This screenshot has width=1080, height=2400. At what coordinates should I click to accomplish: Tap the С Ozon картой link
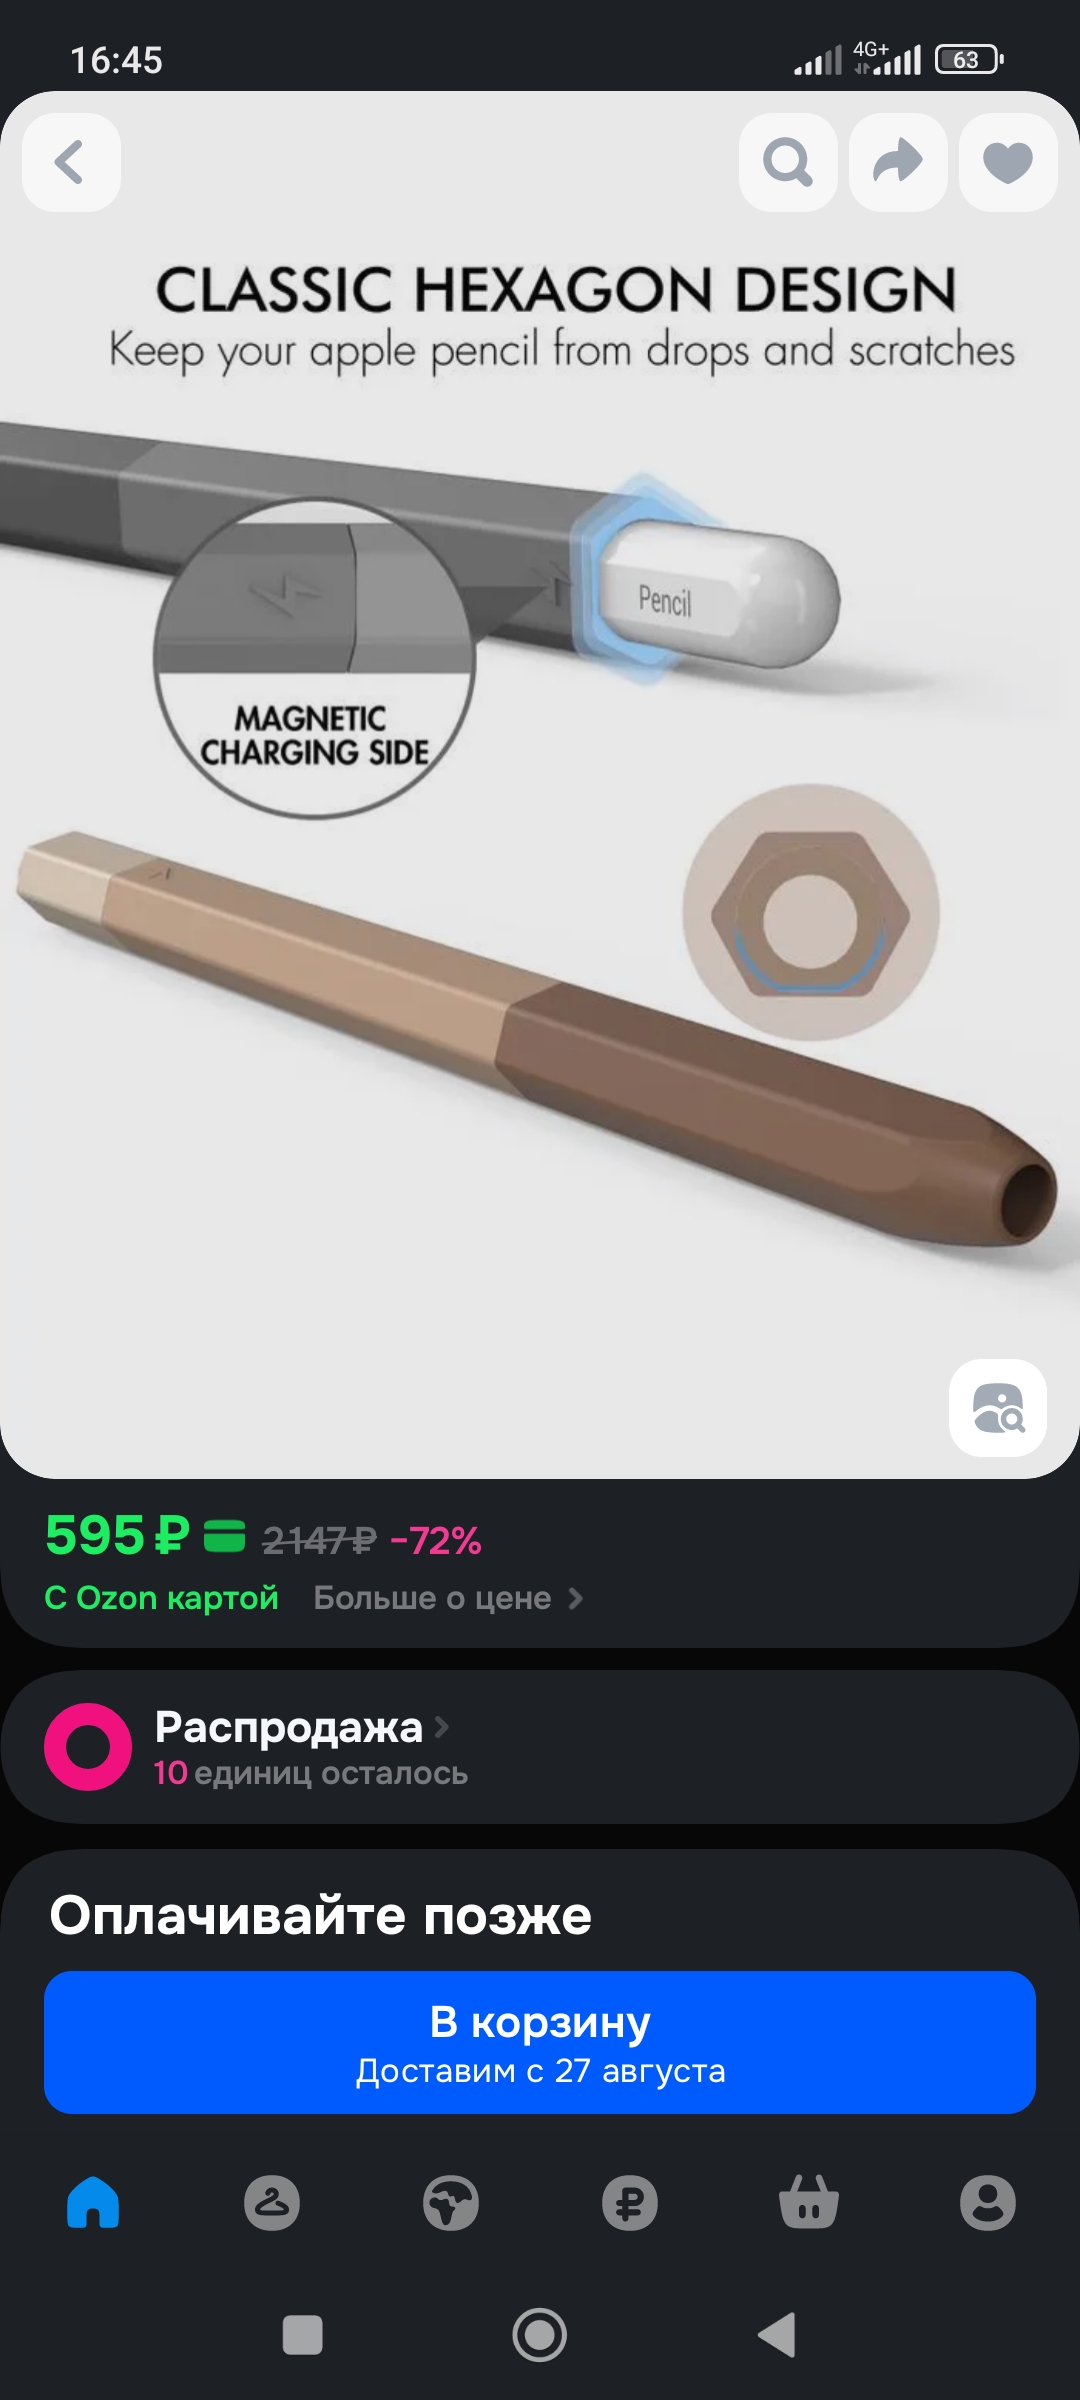click(x=161, y=1598)
